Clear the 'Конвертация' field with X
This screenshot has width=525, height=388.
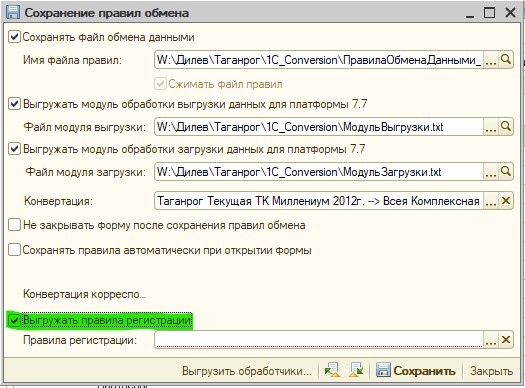click(x=506, y=201)
